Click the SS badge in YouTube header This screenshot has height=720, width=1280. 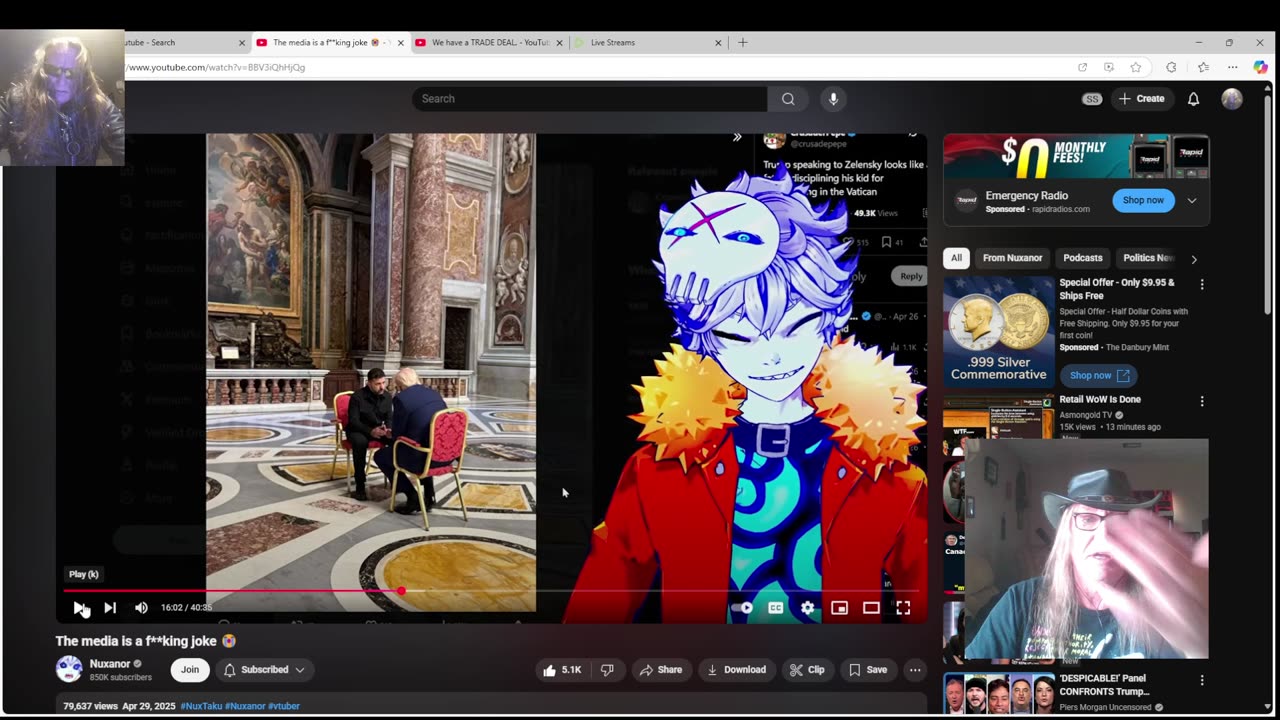(x=1092, y=99)
